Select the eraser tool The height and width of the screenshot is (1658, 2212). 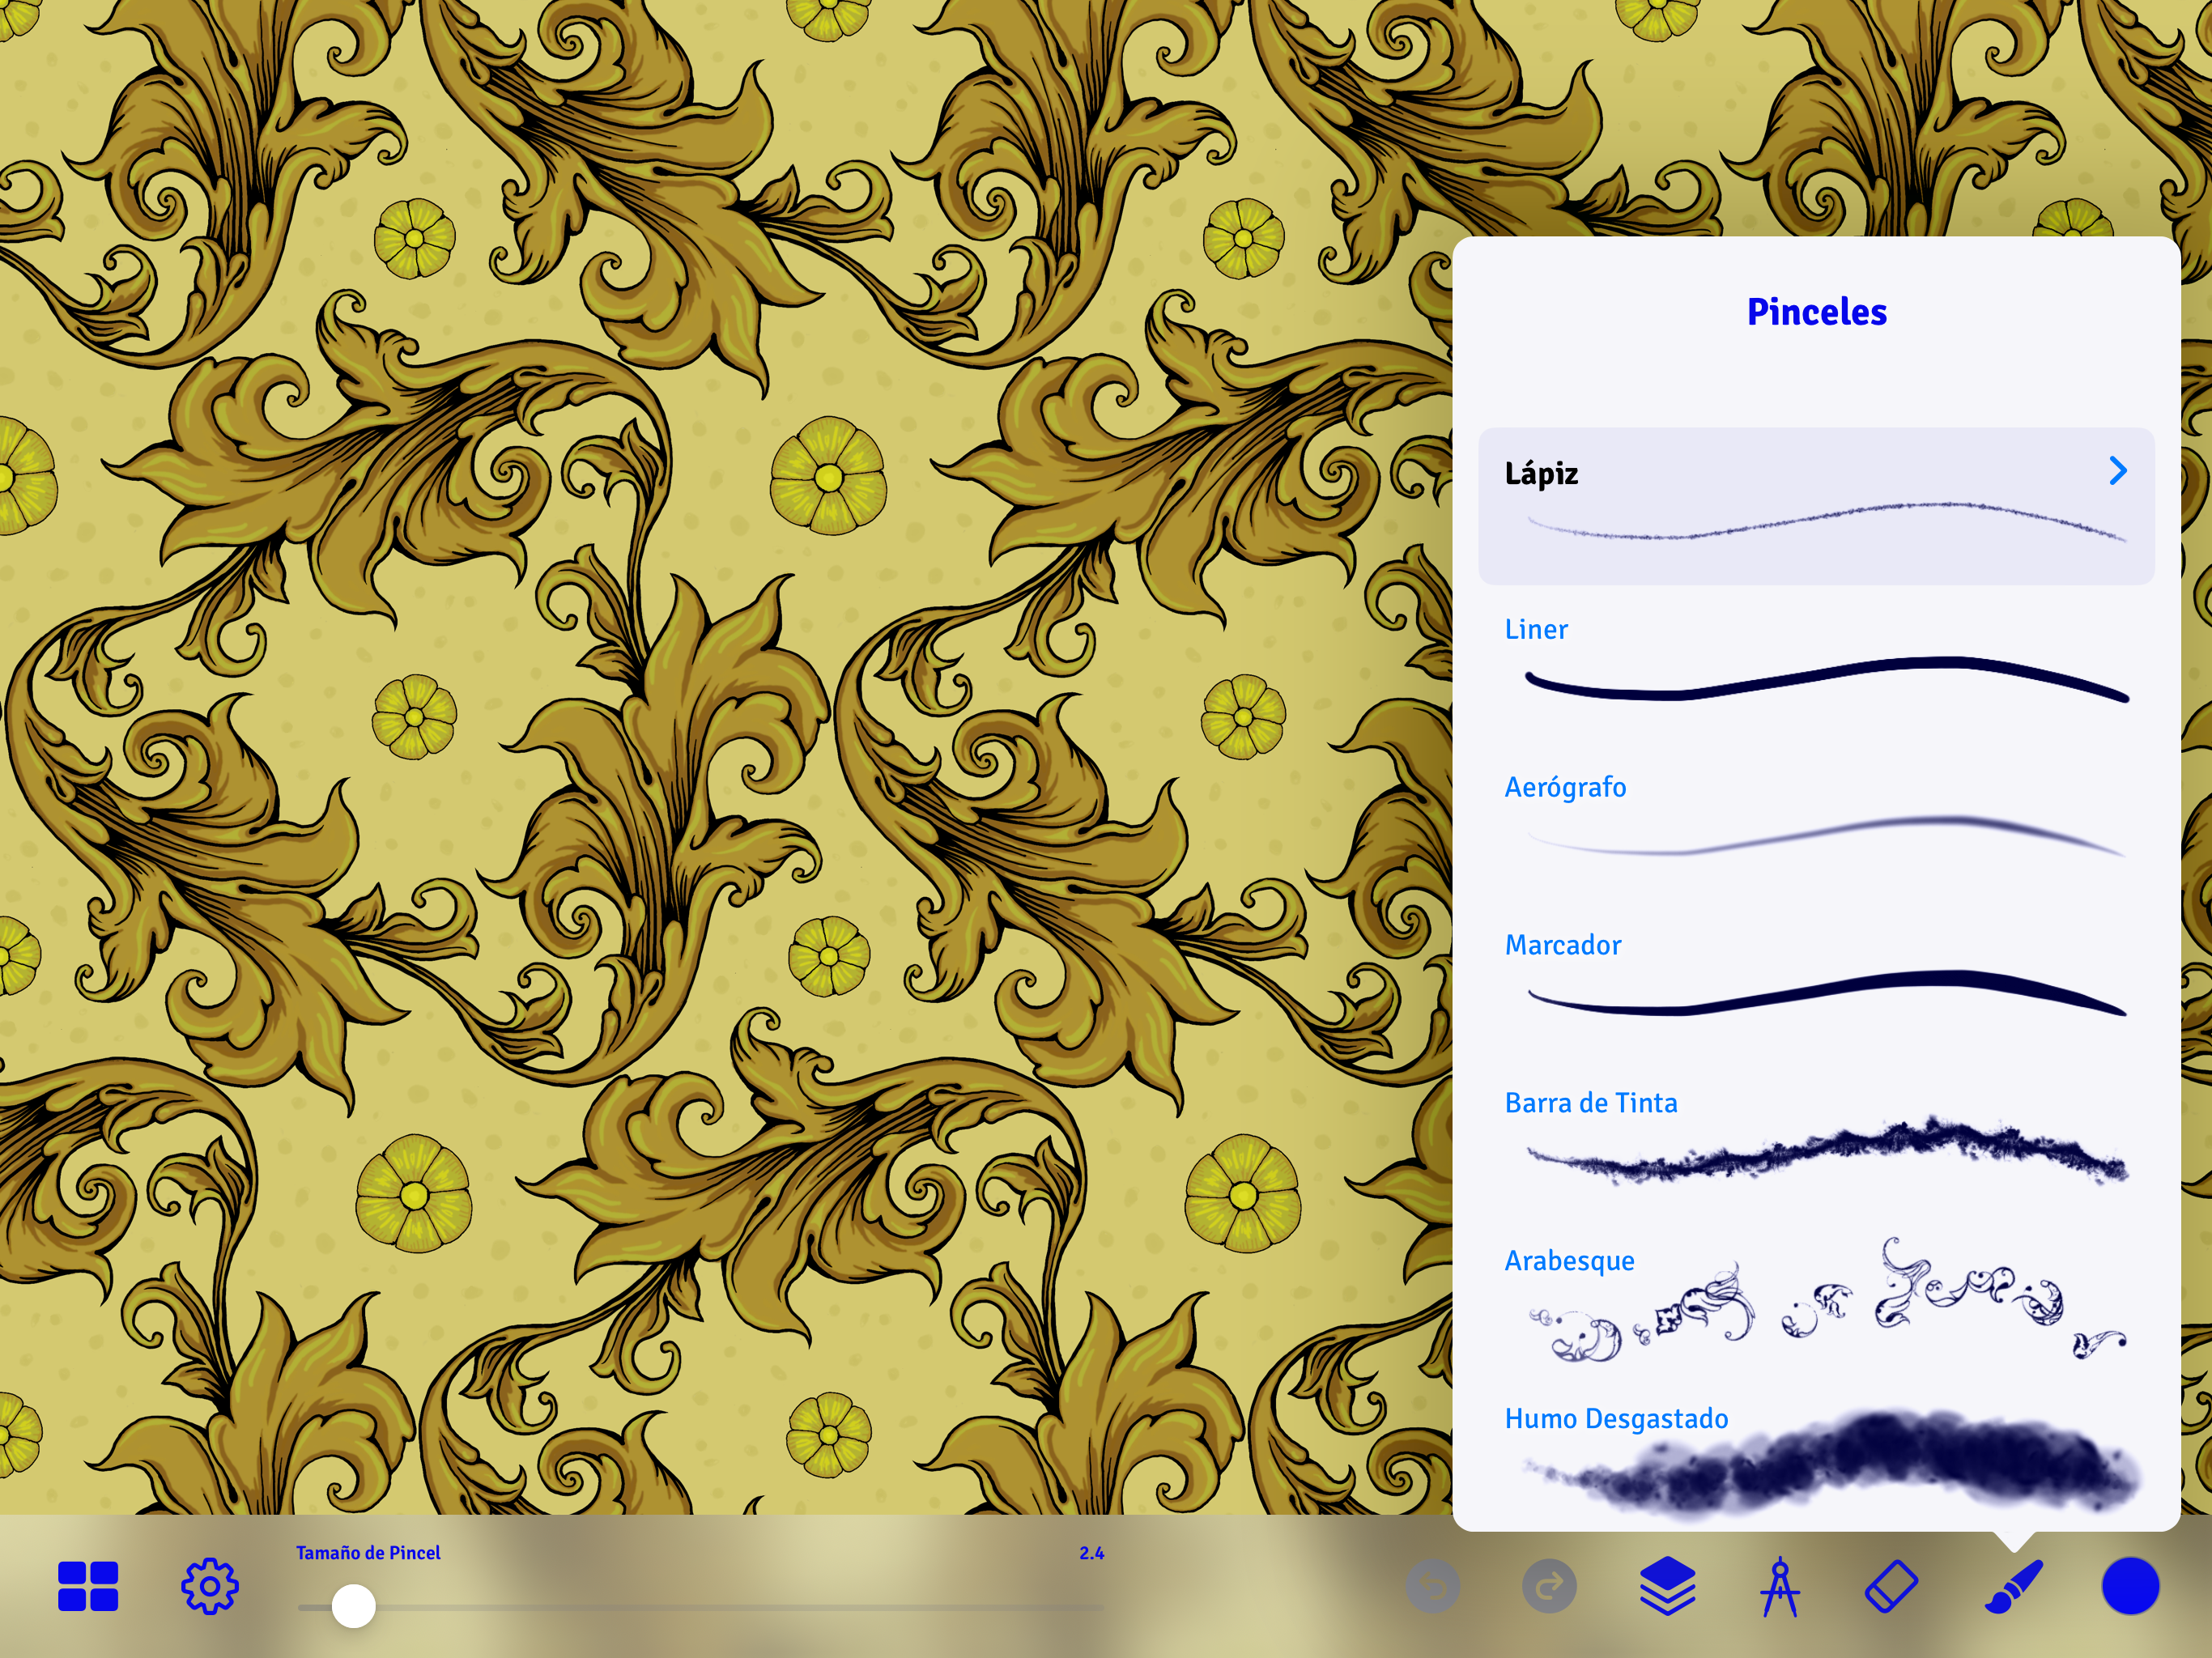pyautogui.click(x=1892, y=1586)
